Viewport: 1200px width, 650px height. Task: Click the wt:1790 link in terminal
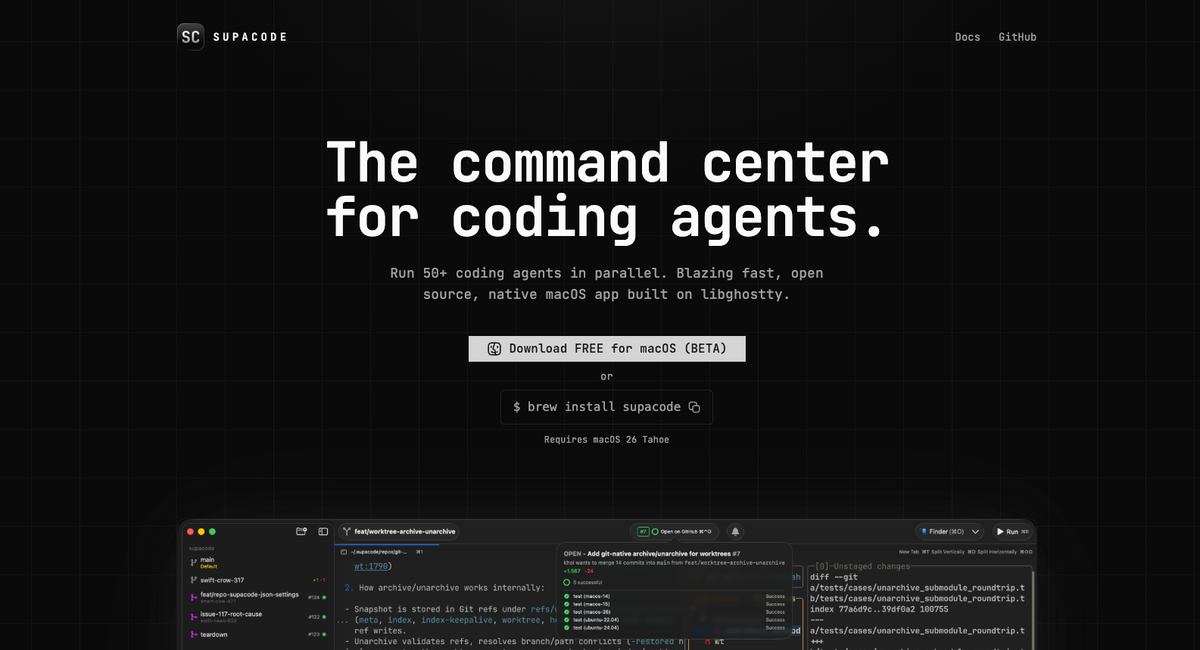pos(373,566)
